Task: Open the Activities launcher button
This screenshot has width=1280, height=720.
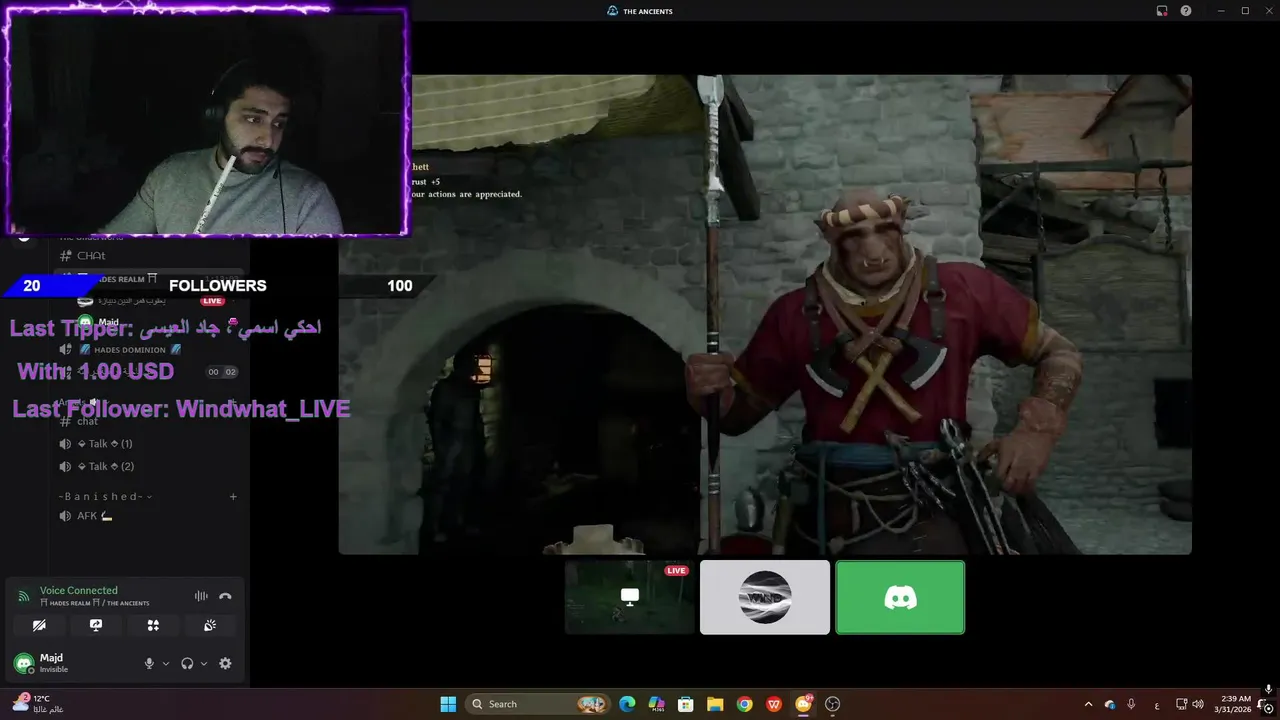Action: 153,625
